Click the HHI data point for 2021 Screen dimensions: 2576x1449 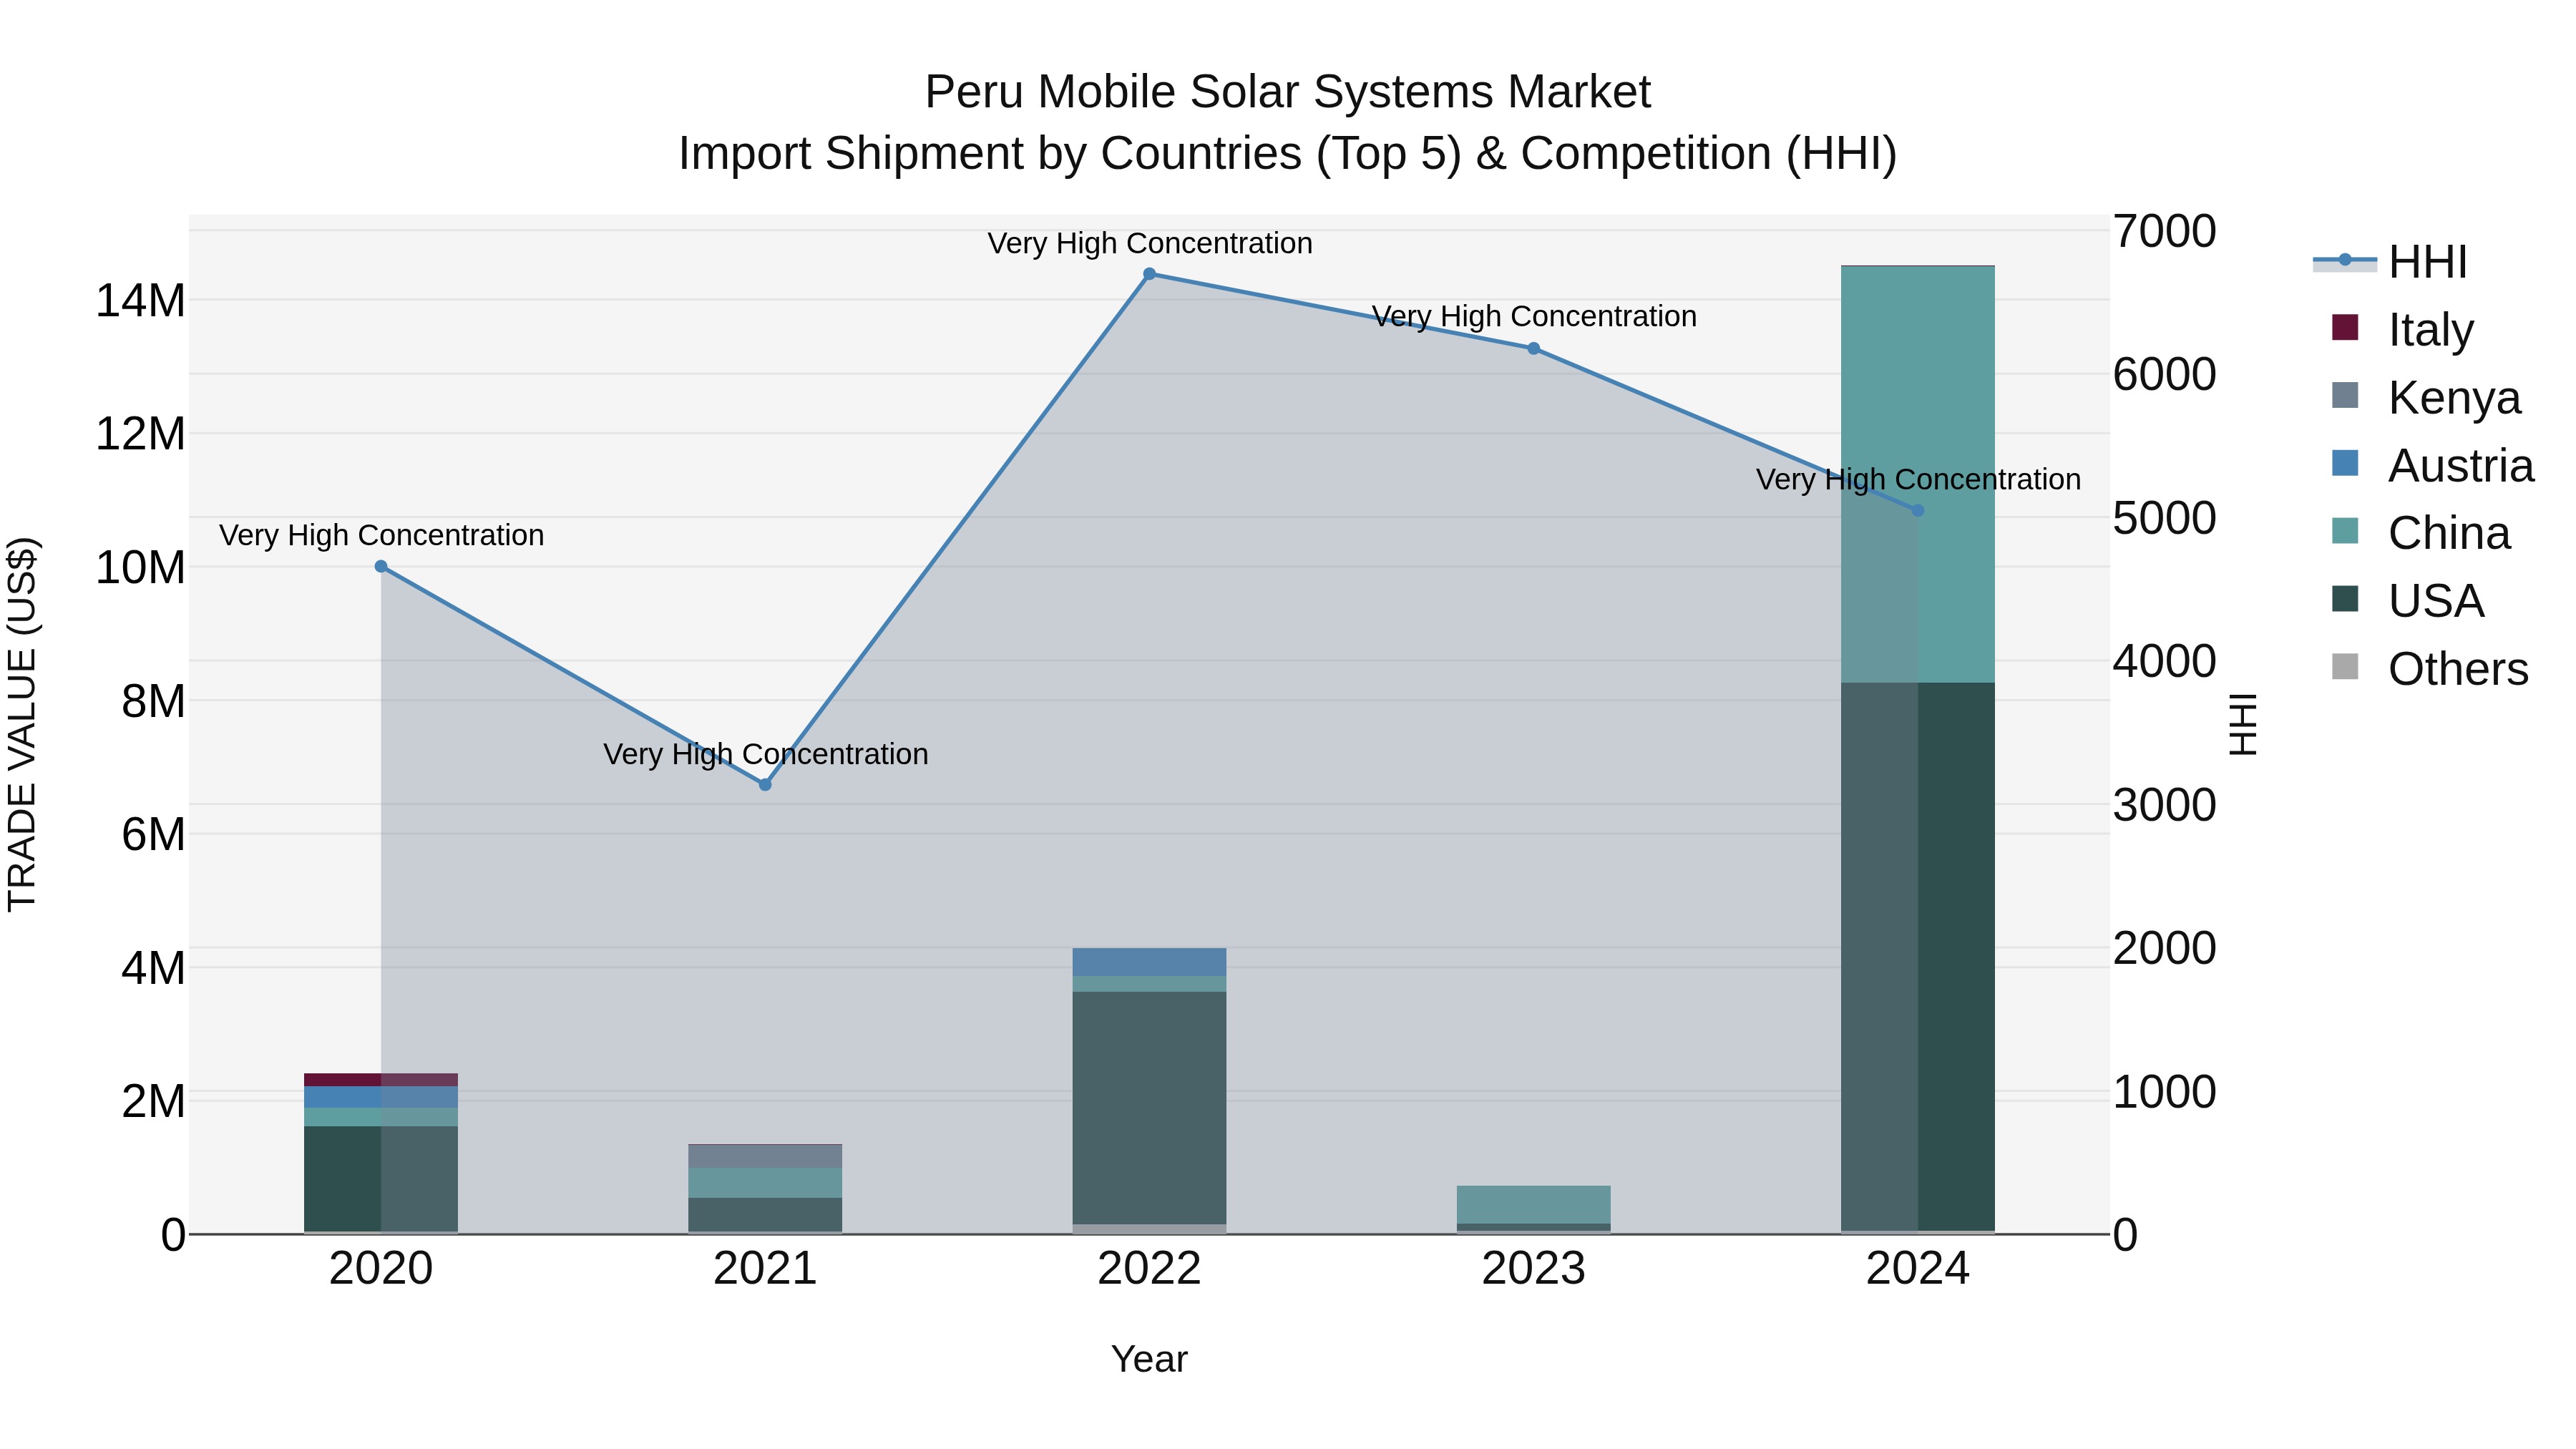(x=765, y=785)
